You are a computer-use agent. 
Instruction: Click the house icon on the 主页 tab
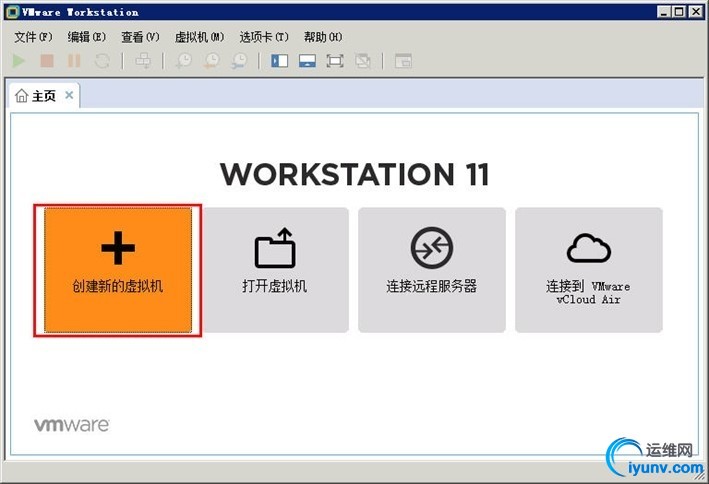[21, 95]
